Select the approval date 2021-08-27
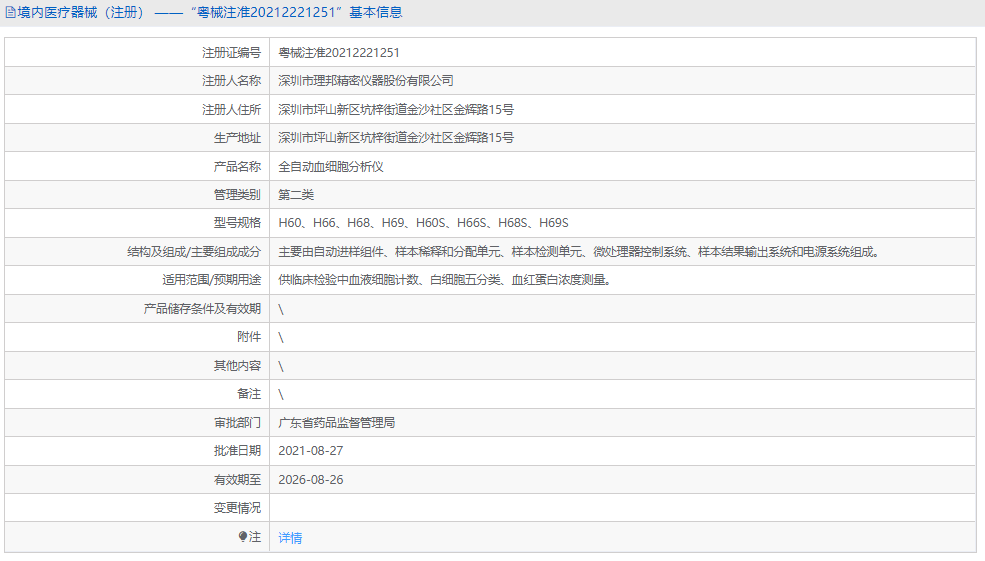 (x=311, y=451)
